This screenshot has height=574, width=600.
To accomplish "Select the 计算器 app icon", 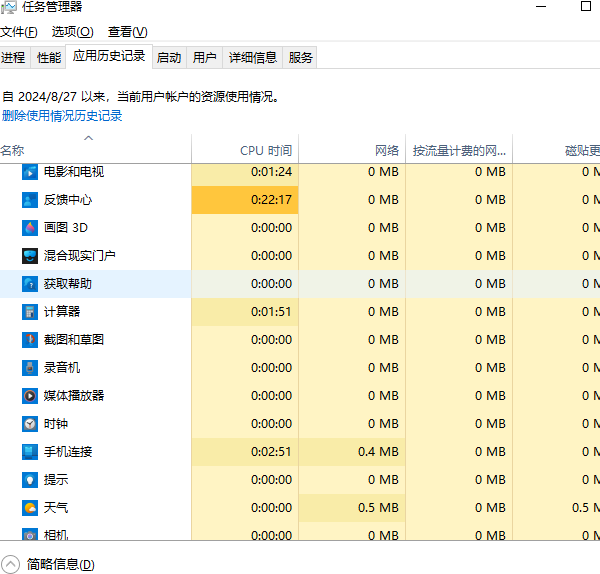I will pos(30,312).
